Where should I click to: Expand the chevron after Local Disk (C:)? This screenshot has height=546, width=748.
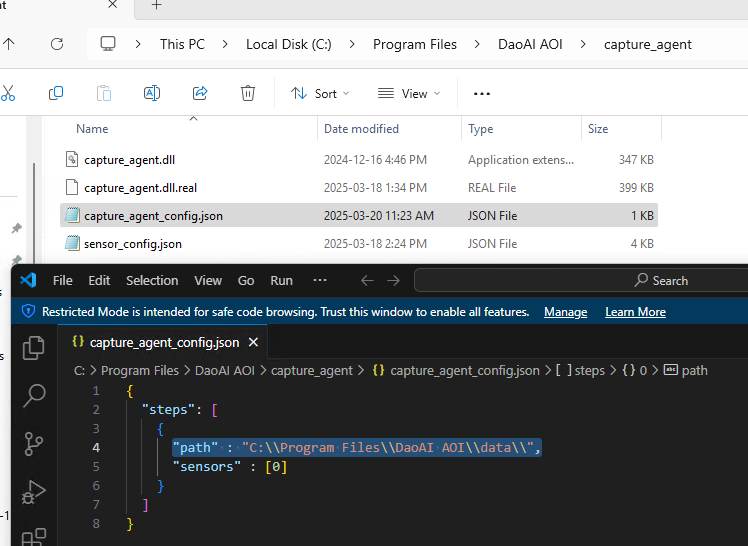352,44
